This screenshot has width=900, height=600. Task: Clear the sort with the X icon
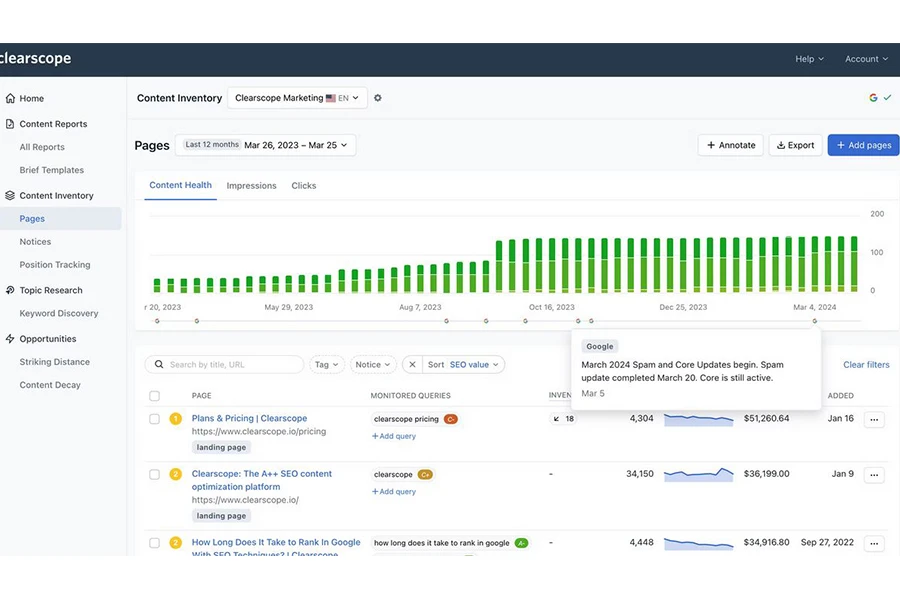pos(412,365)
